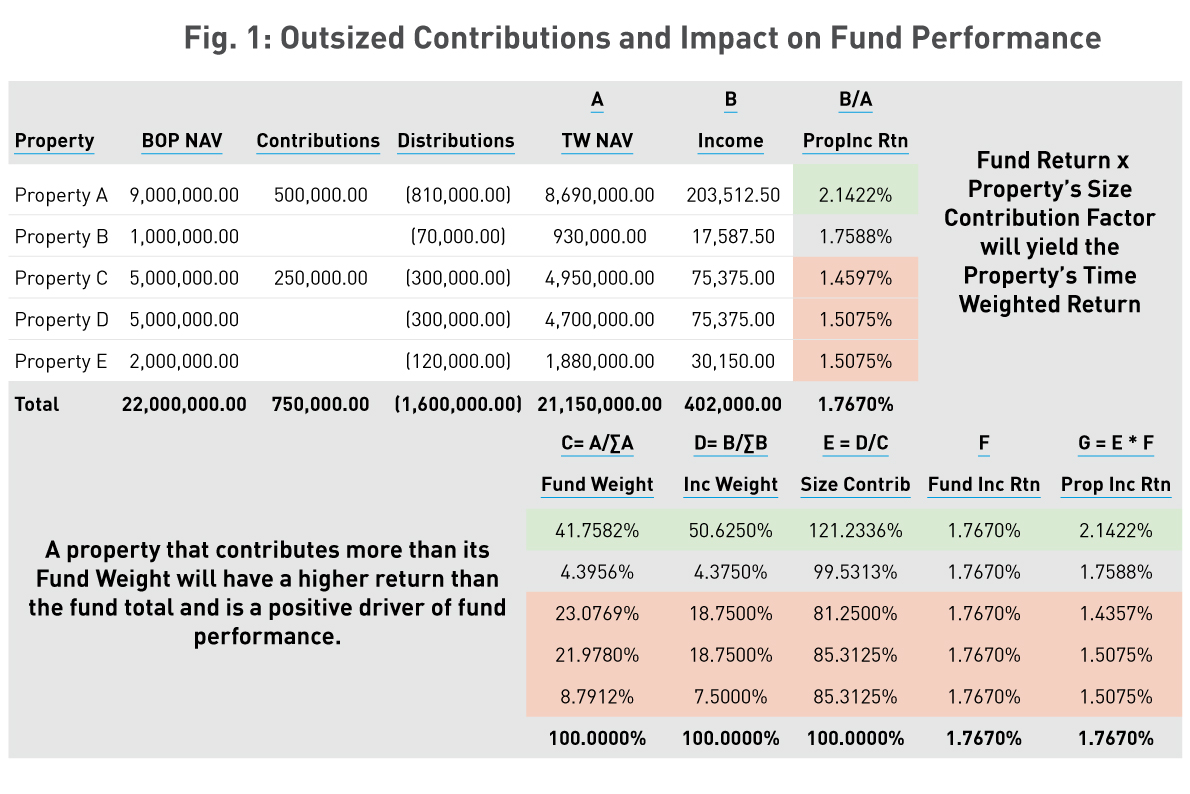The width and height of the screenshot is (1190, 794).
Task: Click the Income header under column B
Action: point(730,141)
